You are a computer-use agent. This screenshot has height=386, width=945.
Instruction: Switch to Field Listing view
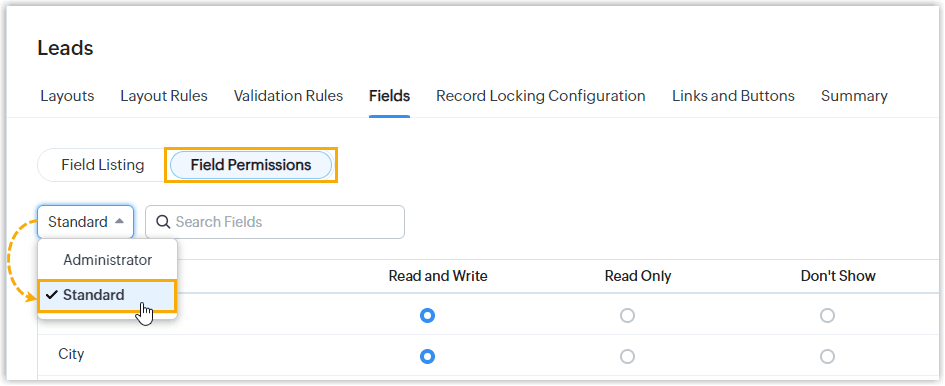[x=102, y=165]
